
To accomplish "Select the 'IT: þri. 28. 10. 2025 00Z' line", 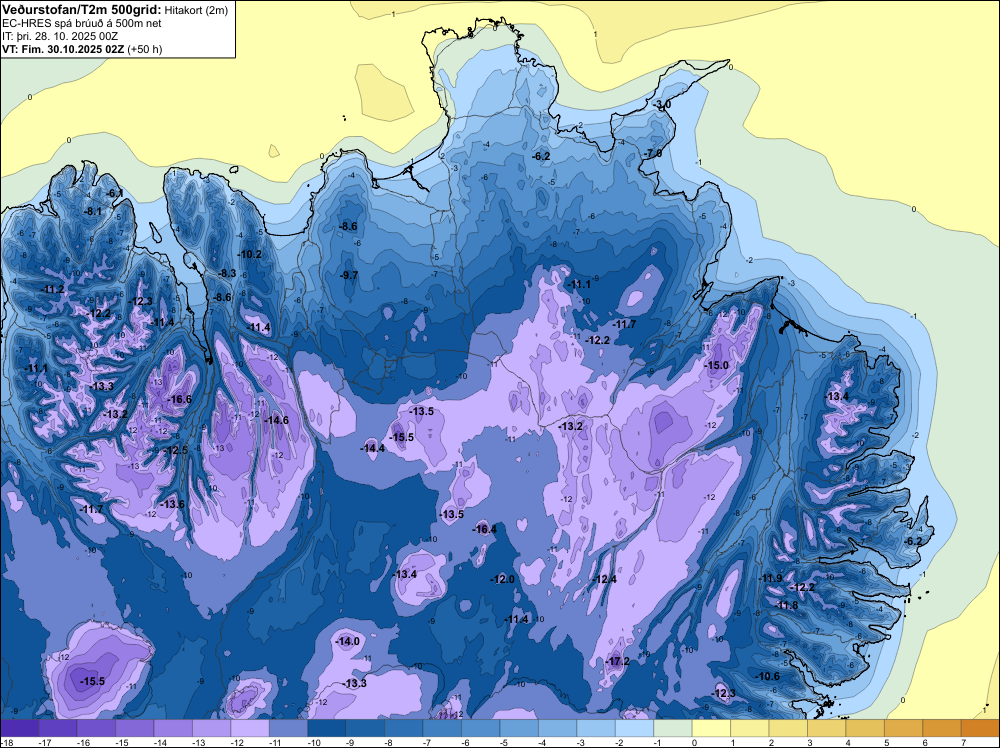I will pos(60,36).
